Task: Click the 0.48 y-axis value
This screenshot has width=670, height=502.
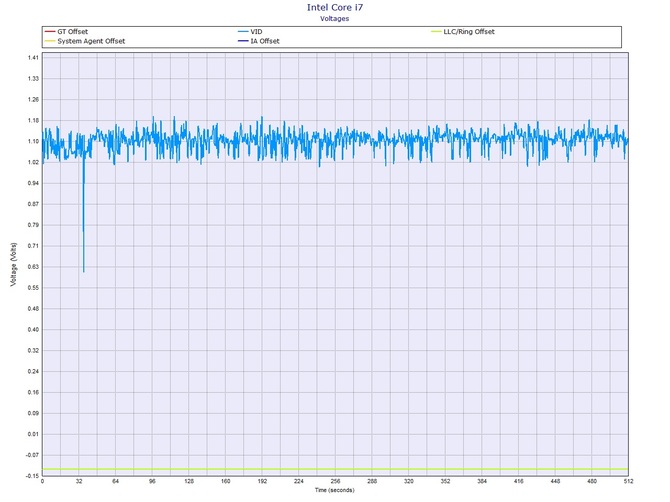Action: tap(33, 309)
